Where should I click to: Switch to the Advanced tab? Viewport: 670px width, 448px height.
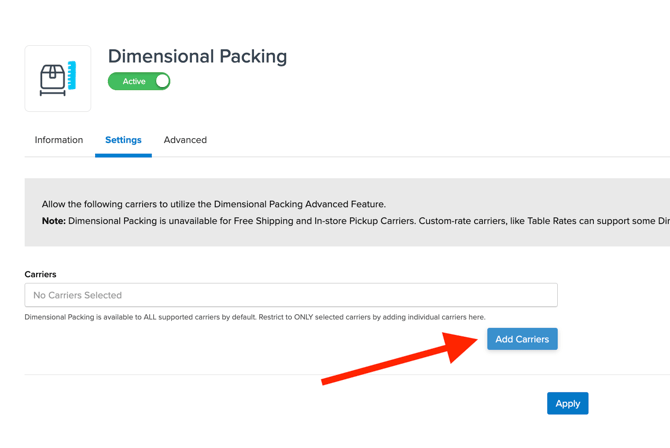tap(185, 140)
